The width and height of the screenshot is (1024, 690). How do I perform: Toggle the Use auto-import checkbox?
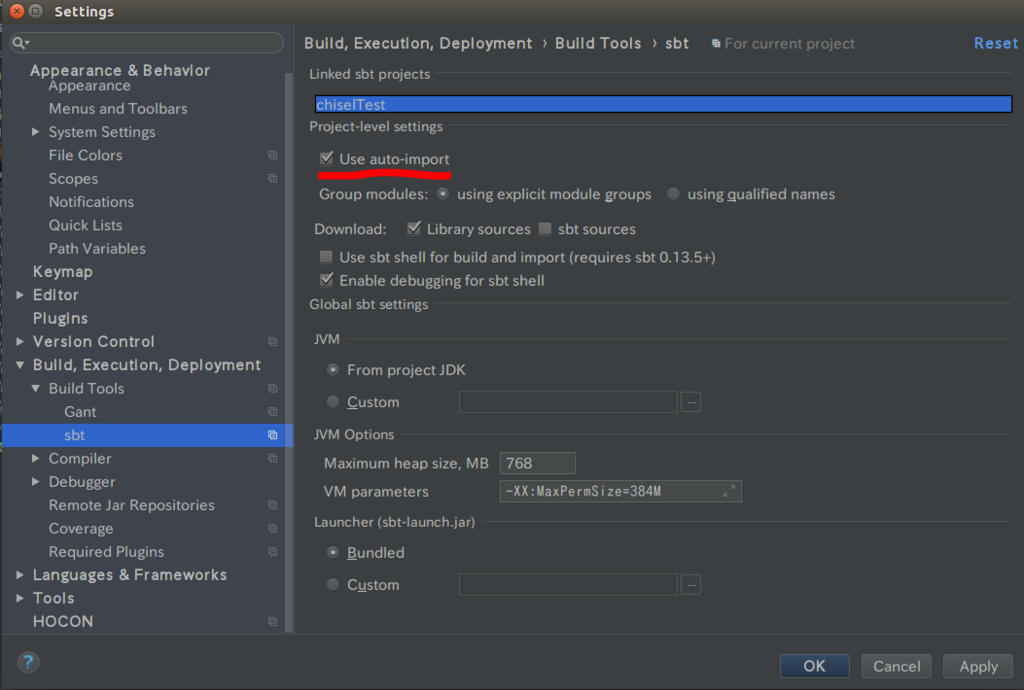[x=327, y=159]
